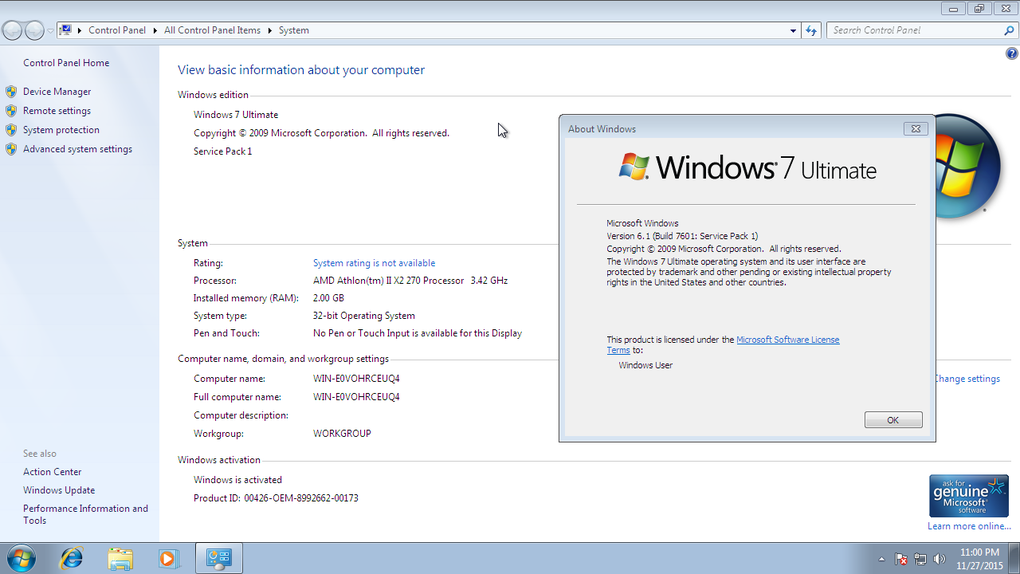This screenshot has height=574, width=1020.
Task: Click Service Pack 1 under Windows edition
Action: tap(222, 152)
